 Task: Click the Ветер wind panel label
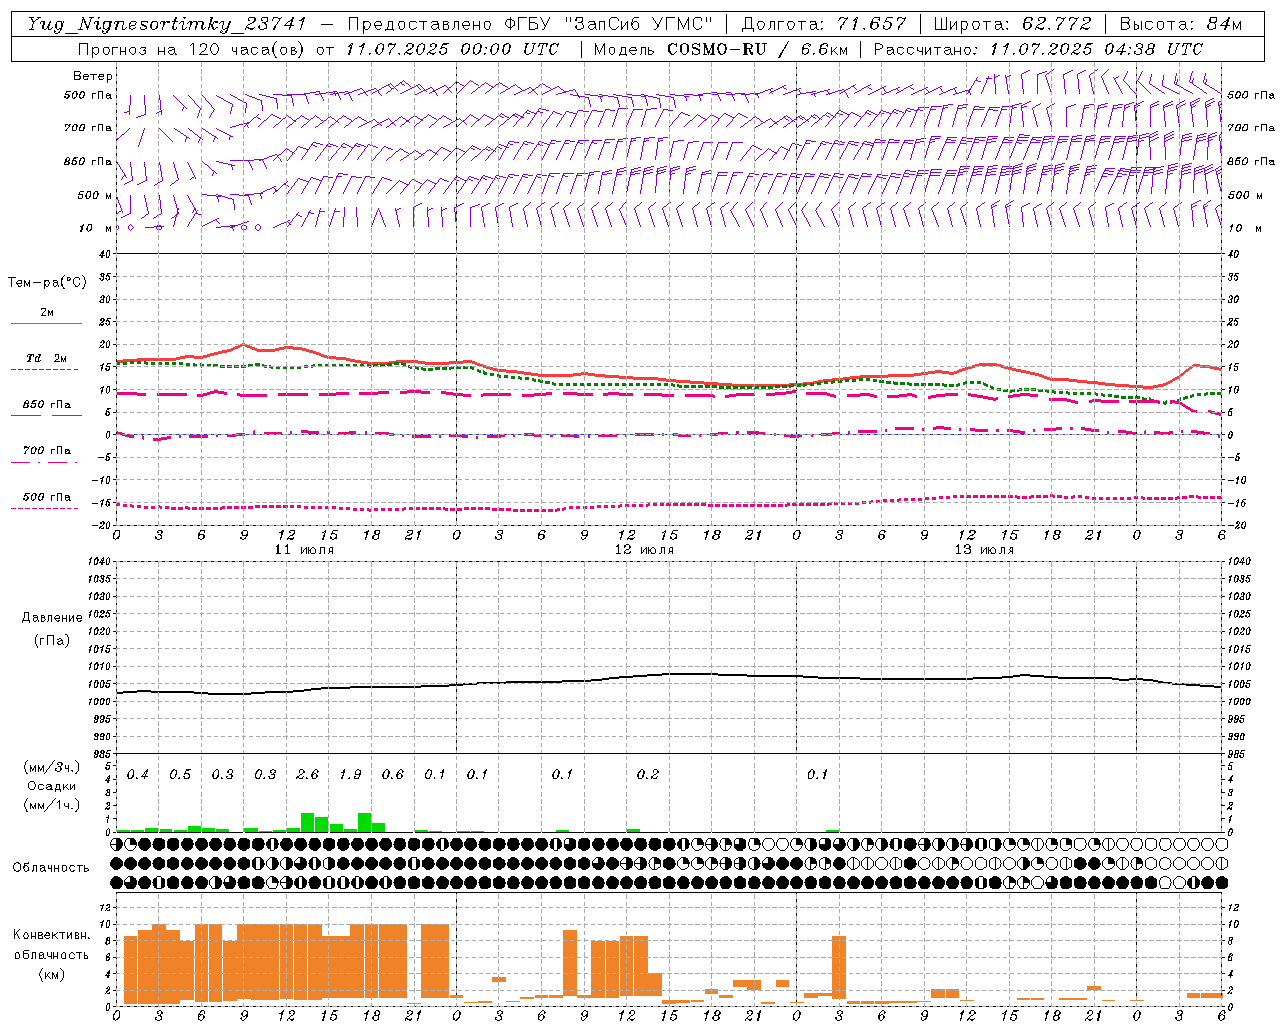tap(93, 76)
